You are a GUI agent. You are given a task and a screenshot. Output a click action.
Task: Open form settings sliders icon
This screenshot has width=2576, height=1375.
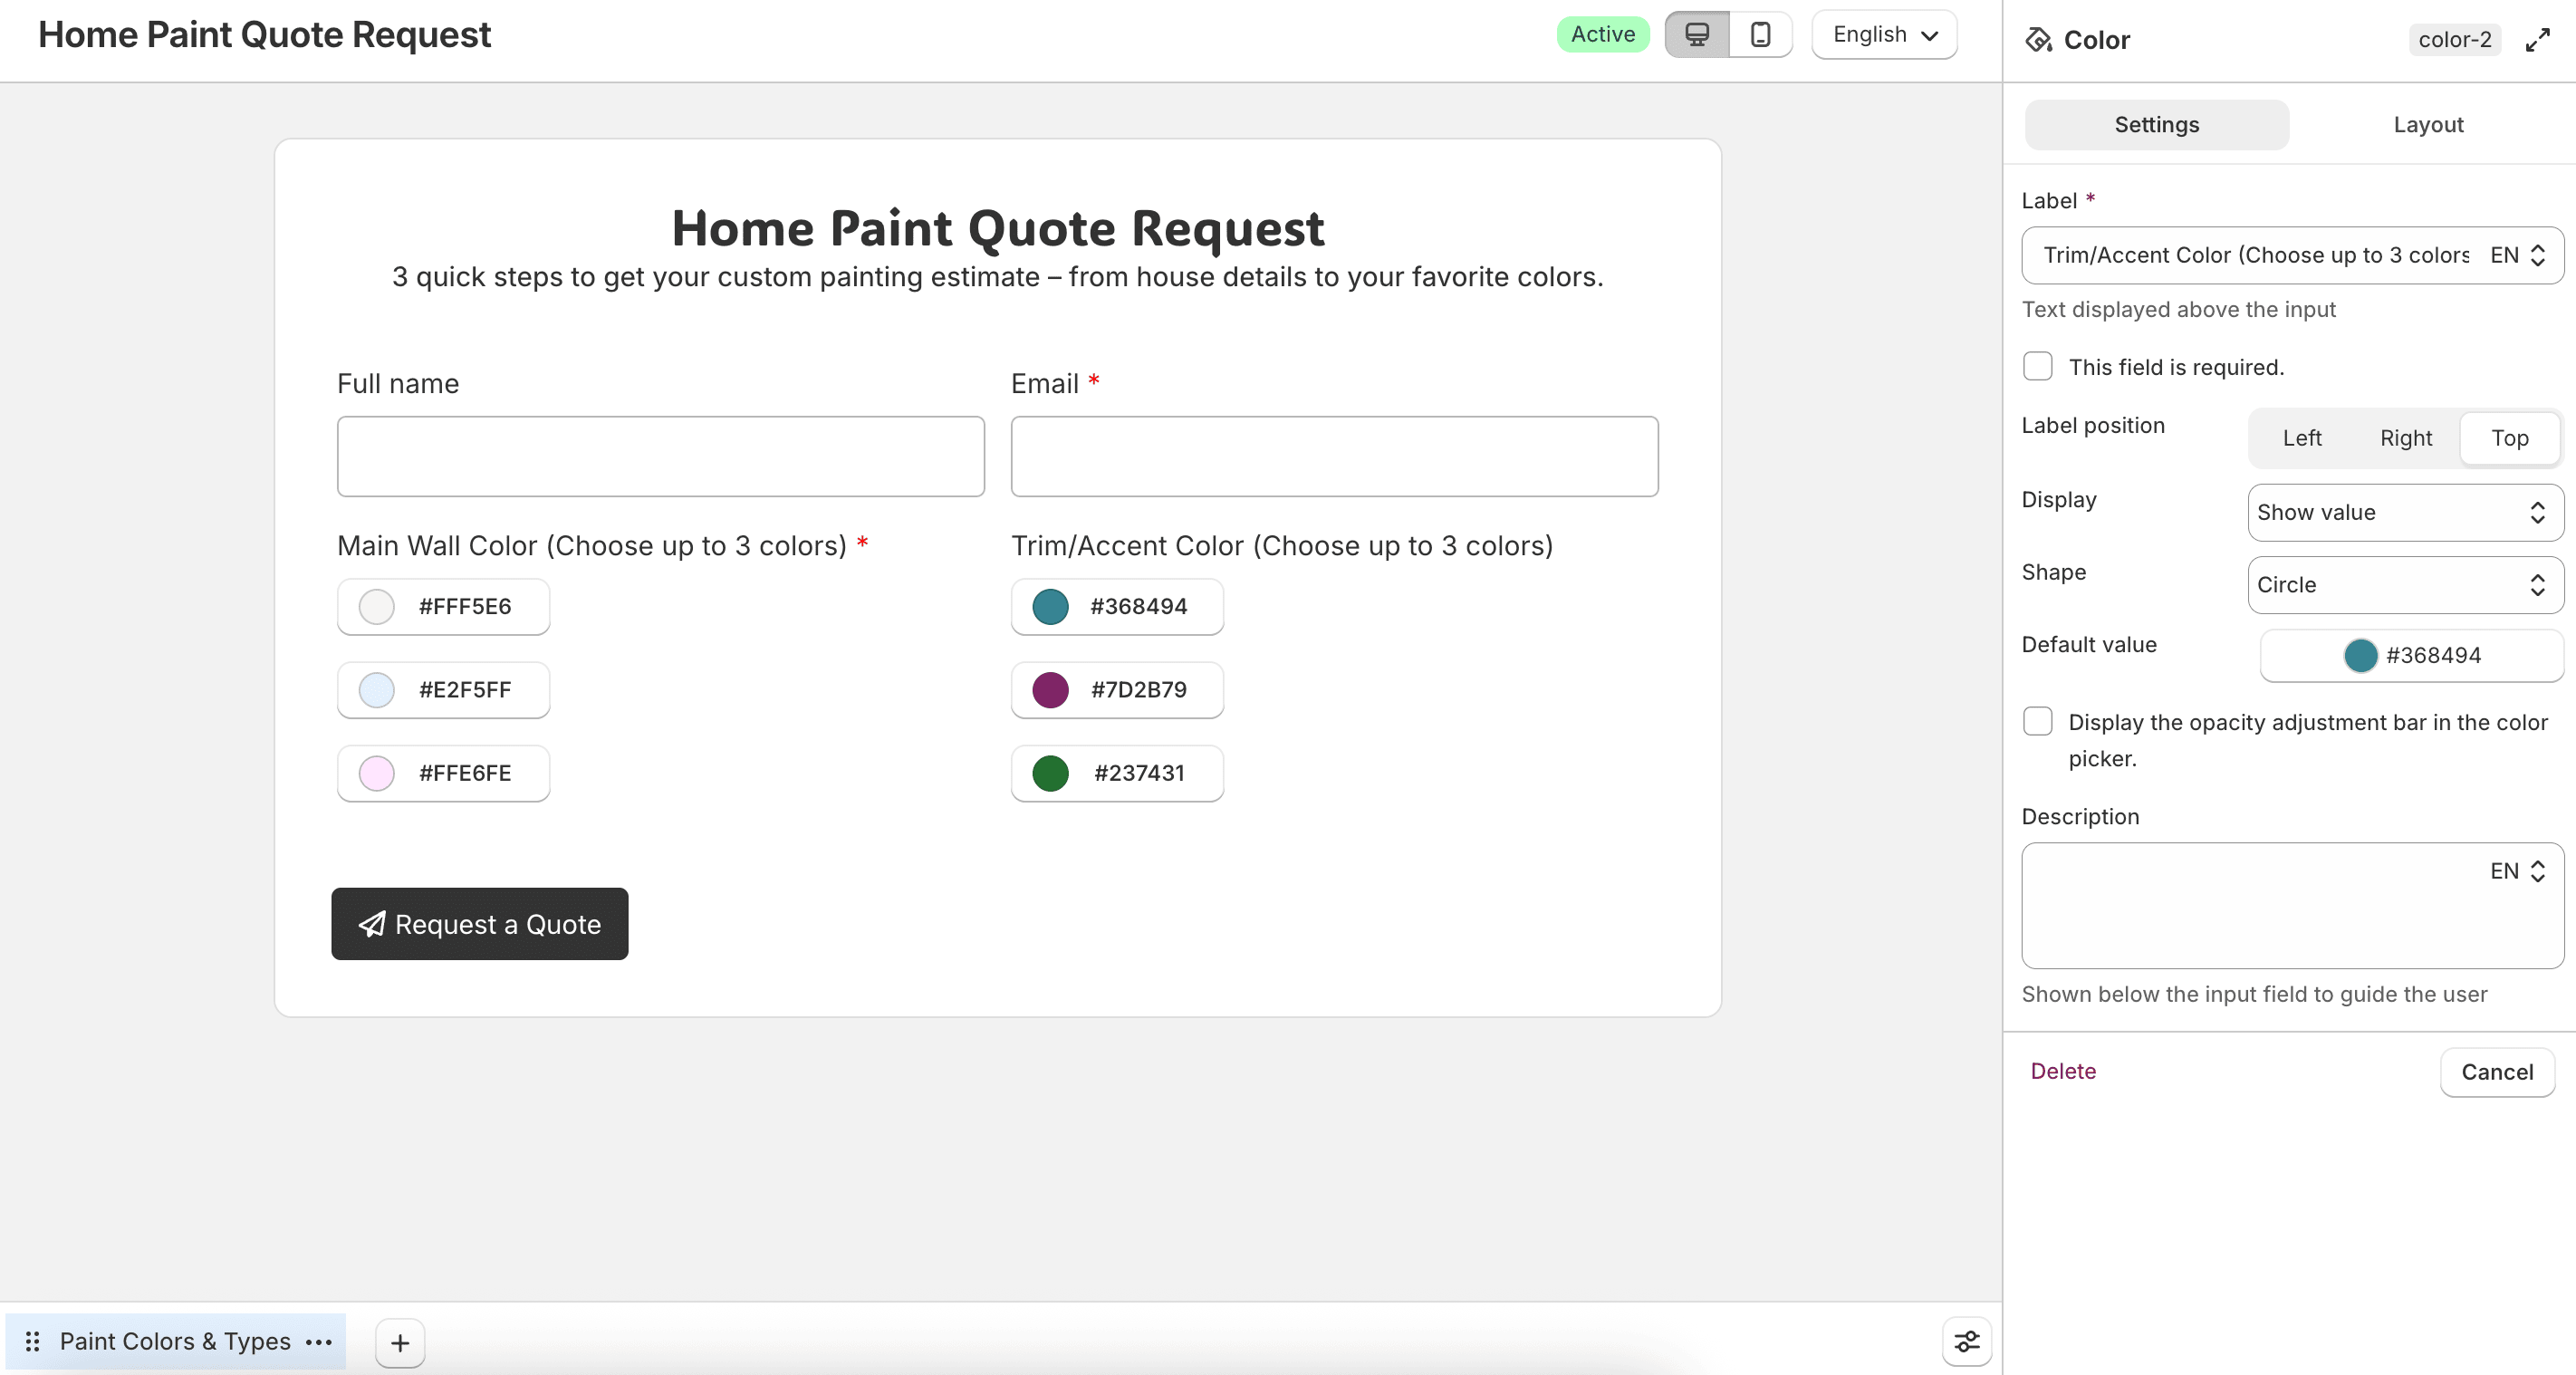click(x=1966, y=1342)
